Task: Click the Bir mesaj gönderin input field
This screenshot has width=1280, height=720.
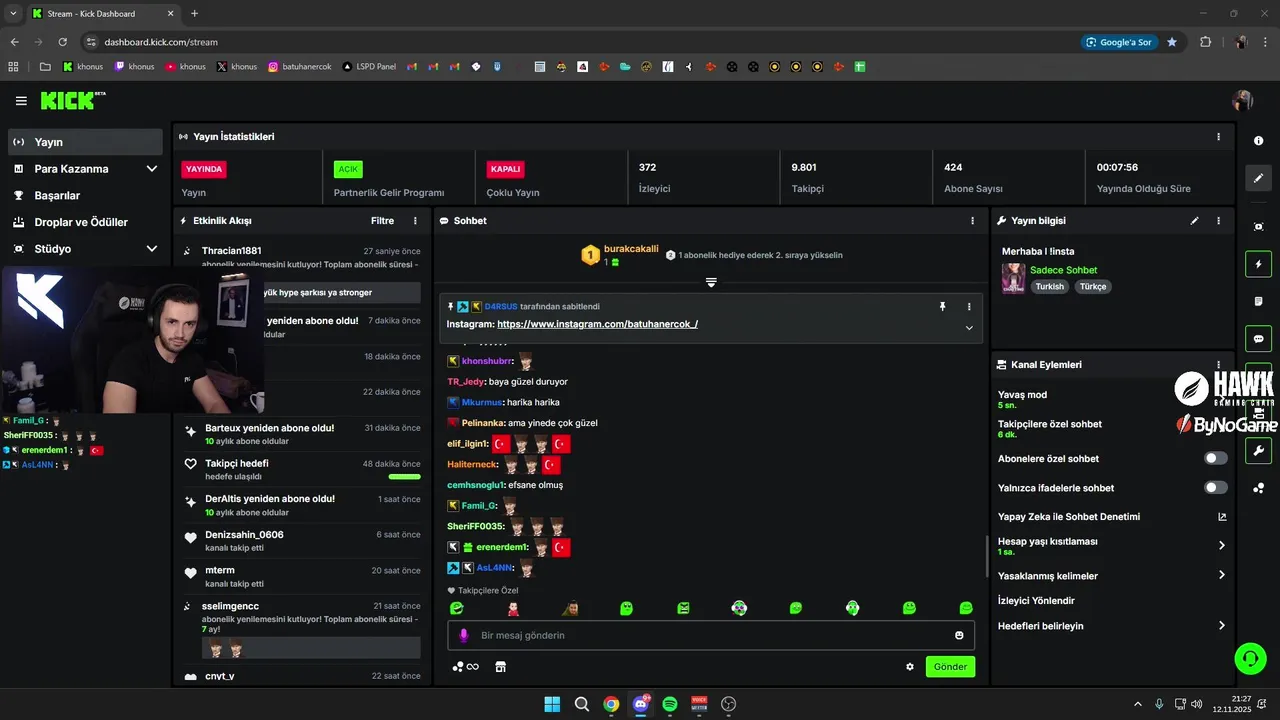Action: [x=711, y=635]
